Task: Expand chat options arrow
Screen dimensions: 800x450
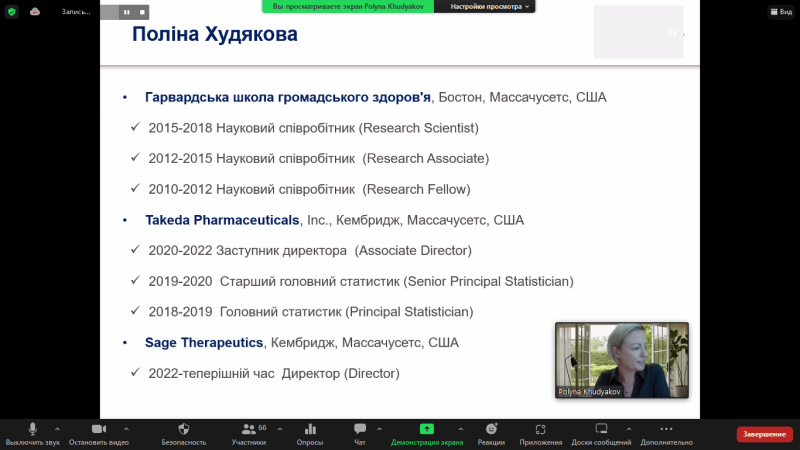Action: pyautogui.click(x=379, y=429)
